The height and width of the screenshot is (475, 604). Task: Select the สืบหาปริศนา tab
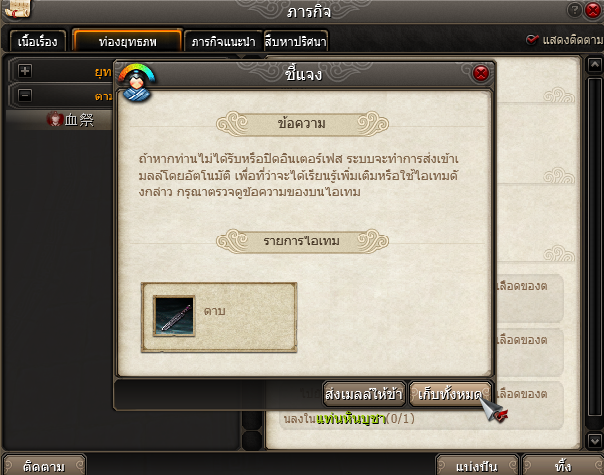tap(296, 41)
